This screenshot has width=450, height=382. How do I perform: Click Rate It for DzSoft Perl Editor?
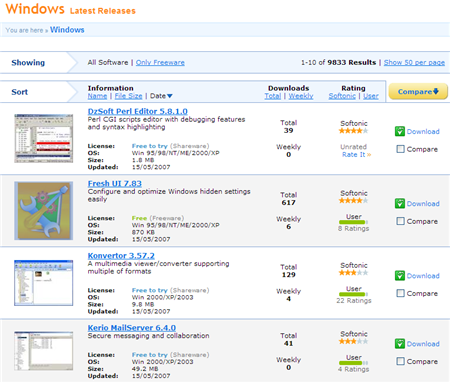[356, 155]
